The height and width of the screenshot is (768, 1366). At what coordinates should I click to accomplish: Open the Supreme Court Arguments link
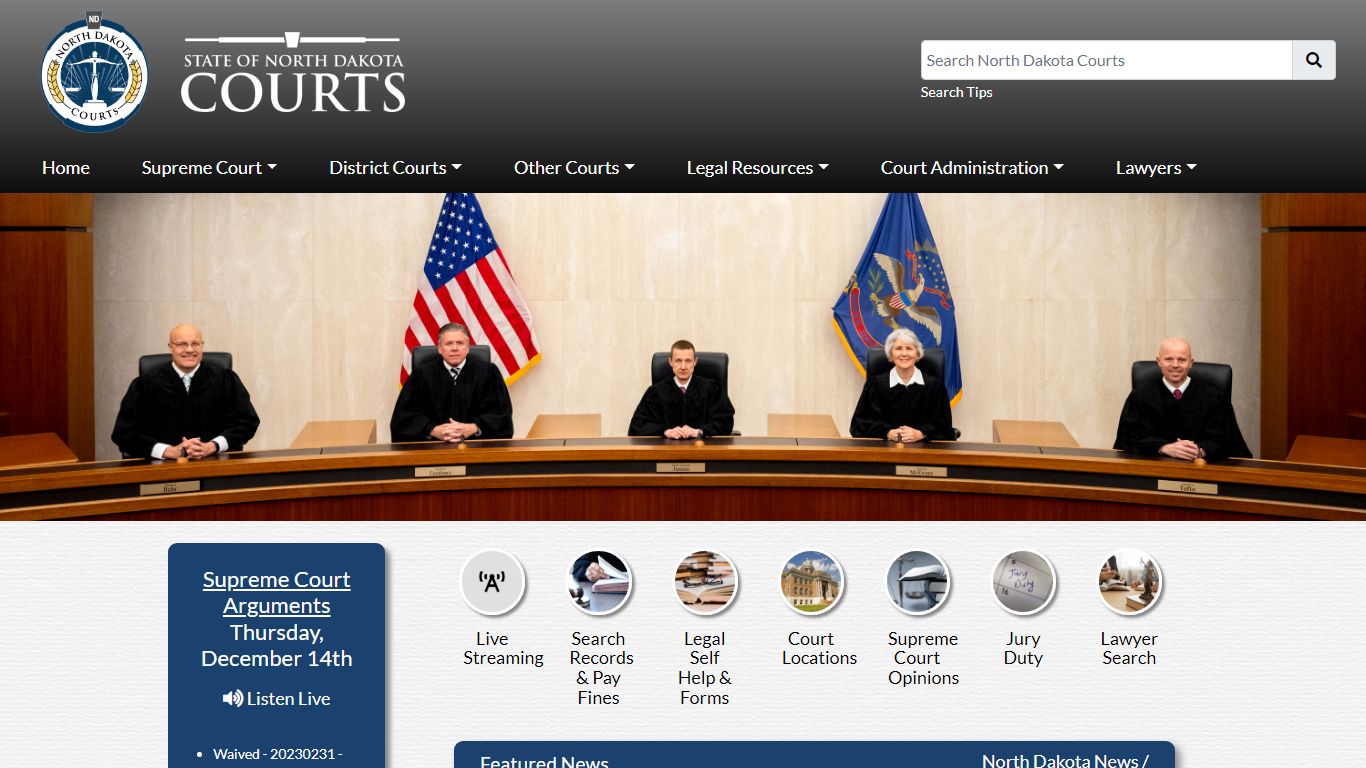[x=277, y=593]
